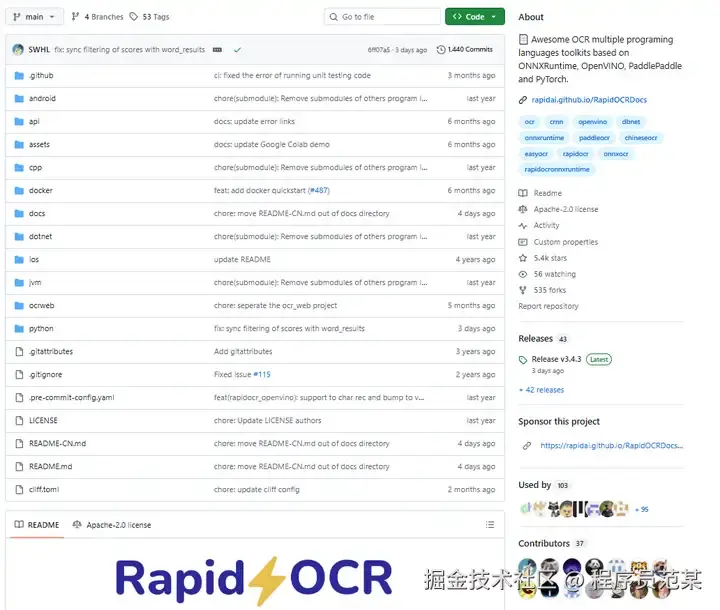Open the python folder
This screenshot has width=720, height=610.
(x=41, y=328)
